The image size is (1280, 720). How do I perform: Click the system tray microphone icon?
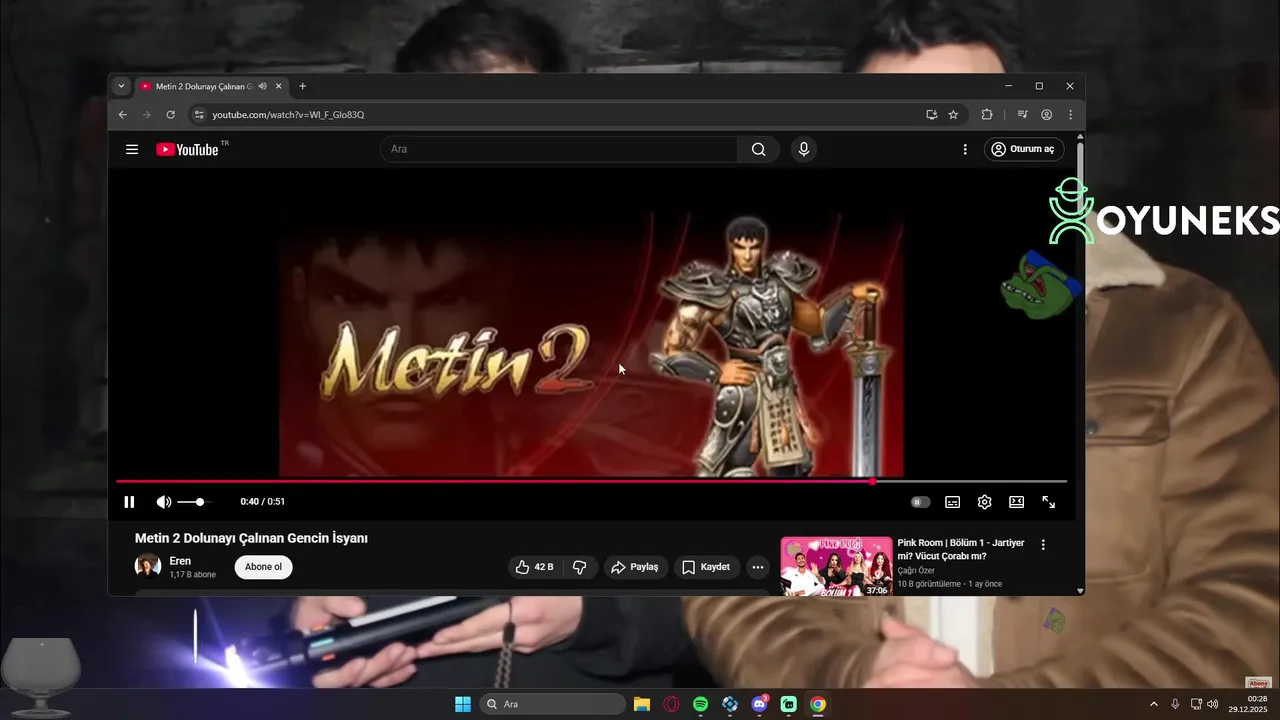(1175, 704)
